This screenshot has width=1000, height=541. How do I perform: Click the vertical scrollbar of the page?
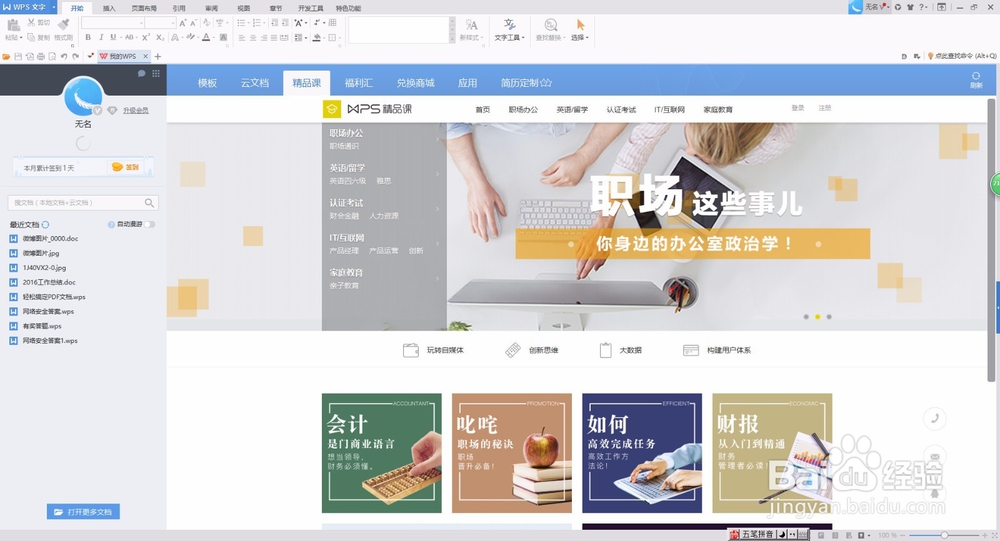992,240
